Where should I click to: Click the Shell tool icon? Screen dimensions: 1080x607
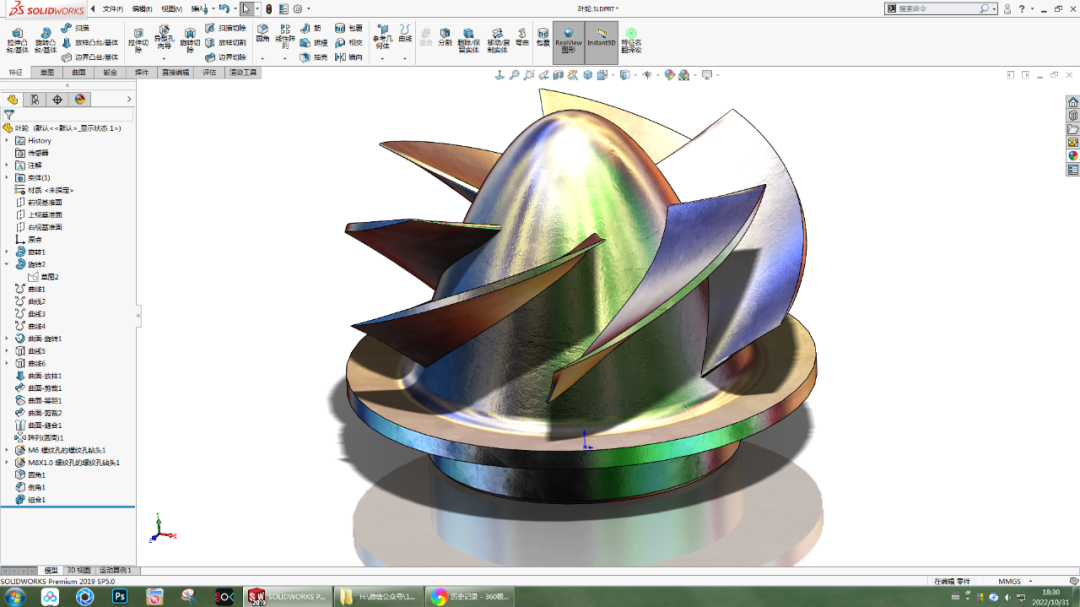click(x=307, y=56)
